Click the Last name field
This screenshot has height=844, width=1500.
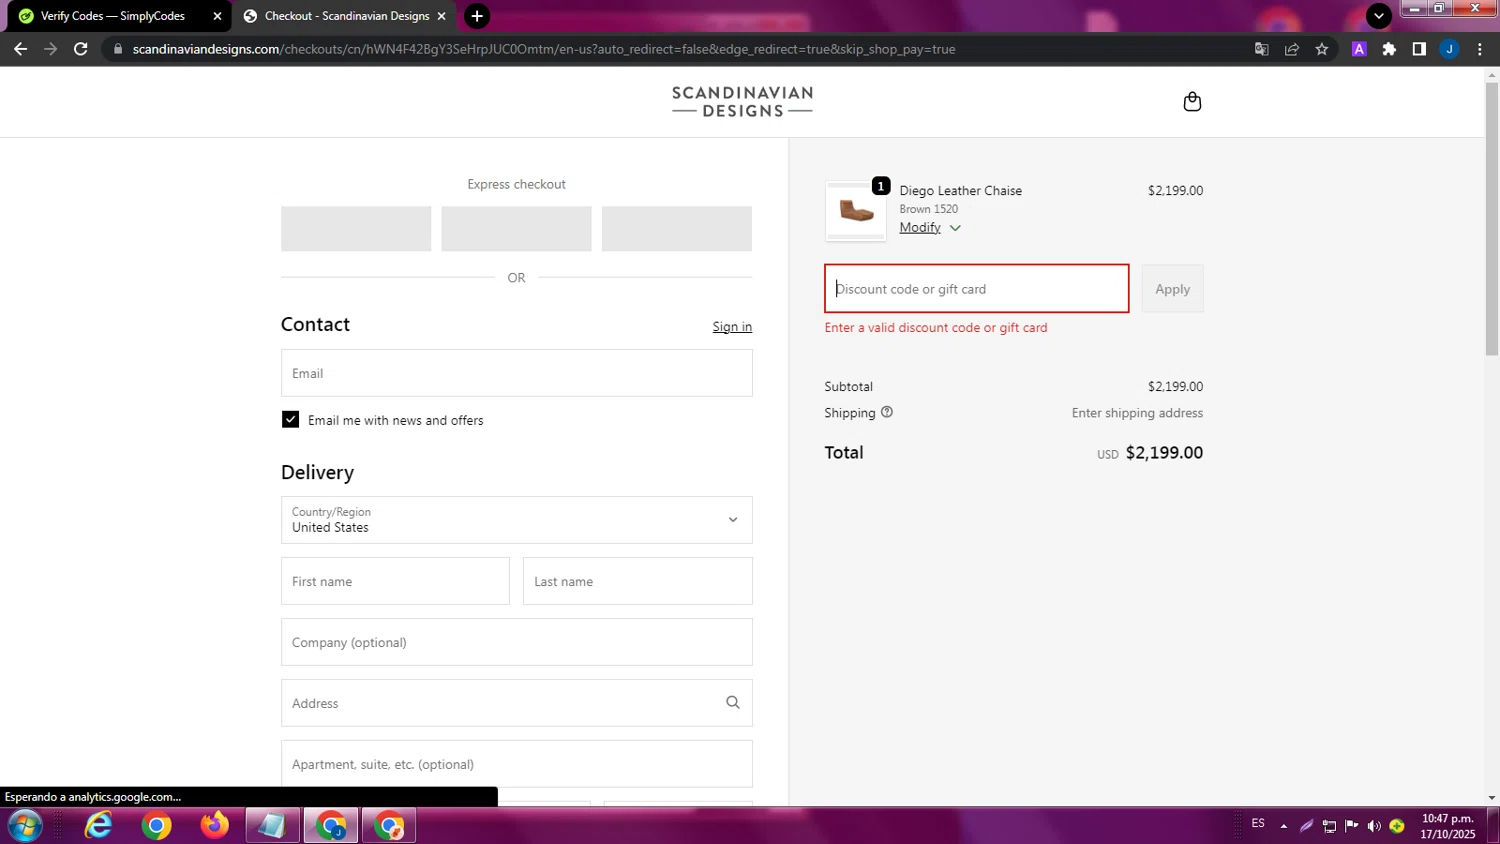pos(638,581)
